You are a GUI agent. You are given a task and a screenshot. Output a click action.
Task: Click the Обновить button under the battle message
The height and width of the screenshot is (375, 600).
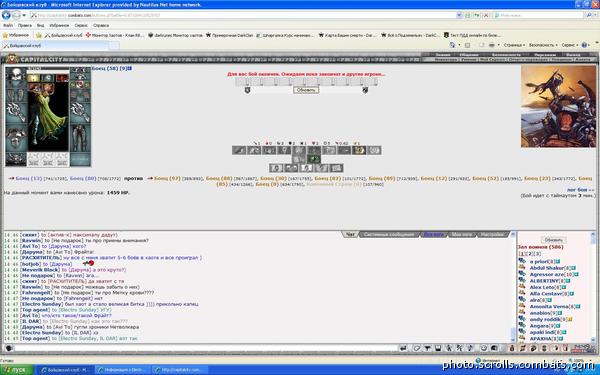point(306,90)
